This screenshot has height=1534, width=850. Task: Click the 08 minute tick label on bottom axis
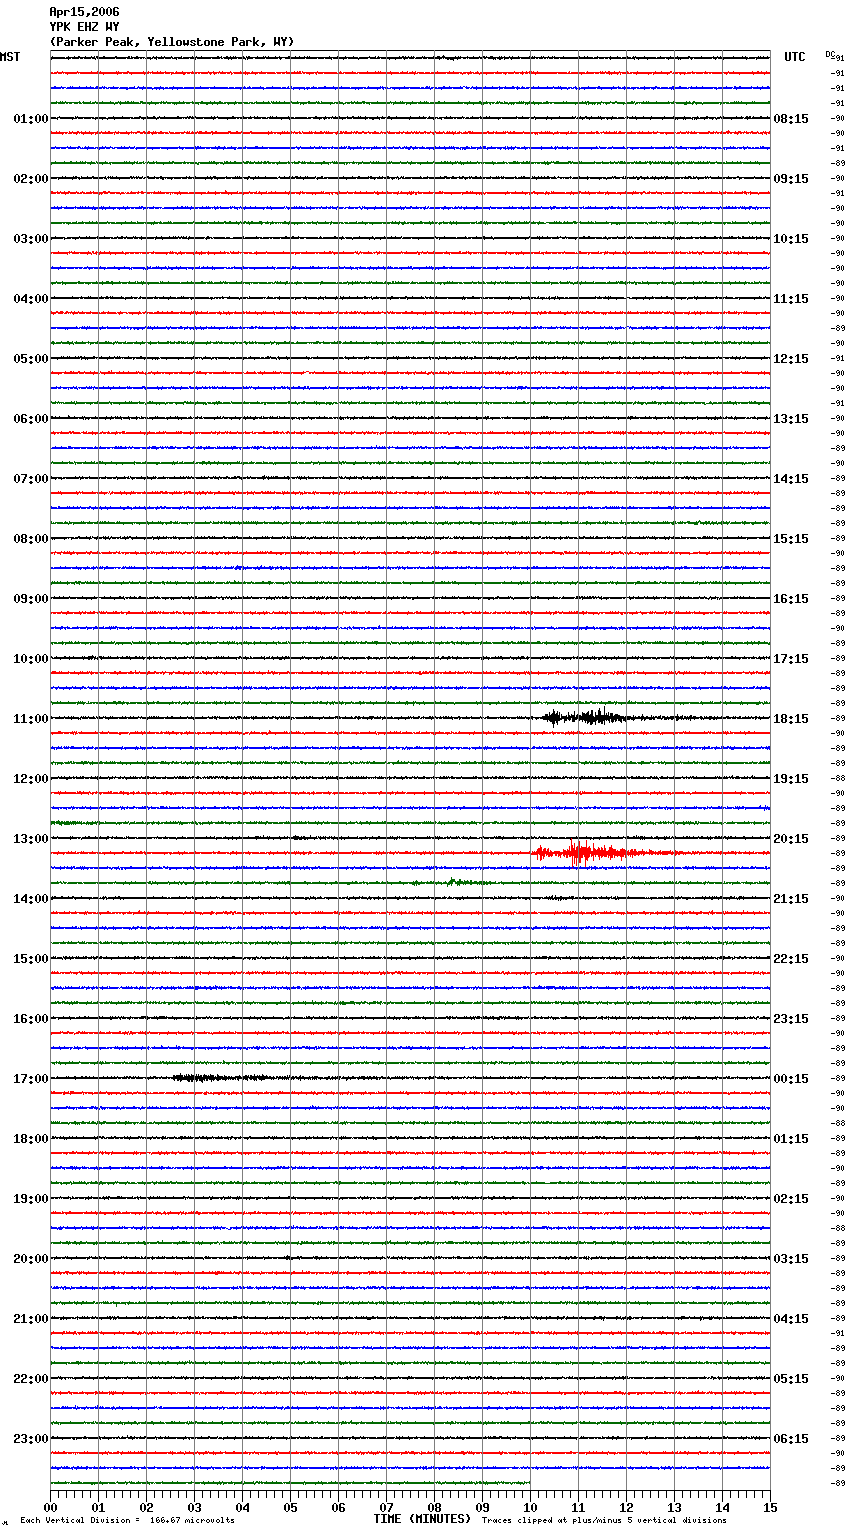(434, 1507)
